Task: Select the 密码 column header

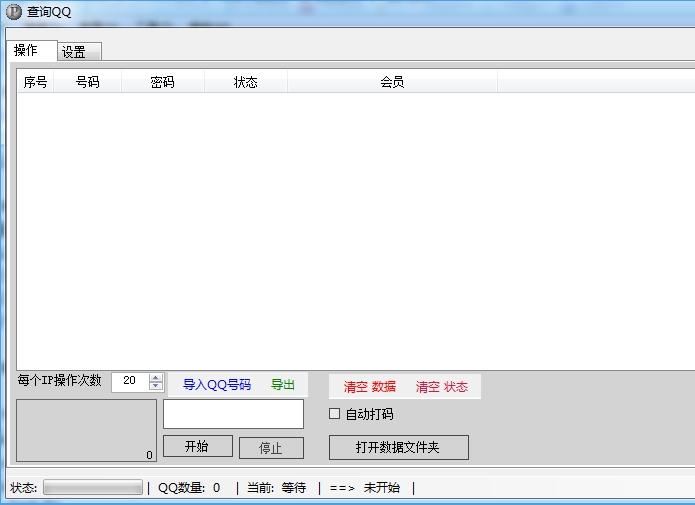Action: [x=162, y=82]
